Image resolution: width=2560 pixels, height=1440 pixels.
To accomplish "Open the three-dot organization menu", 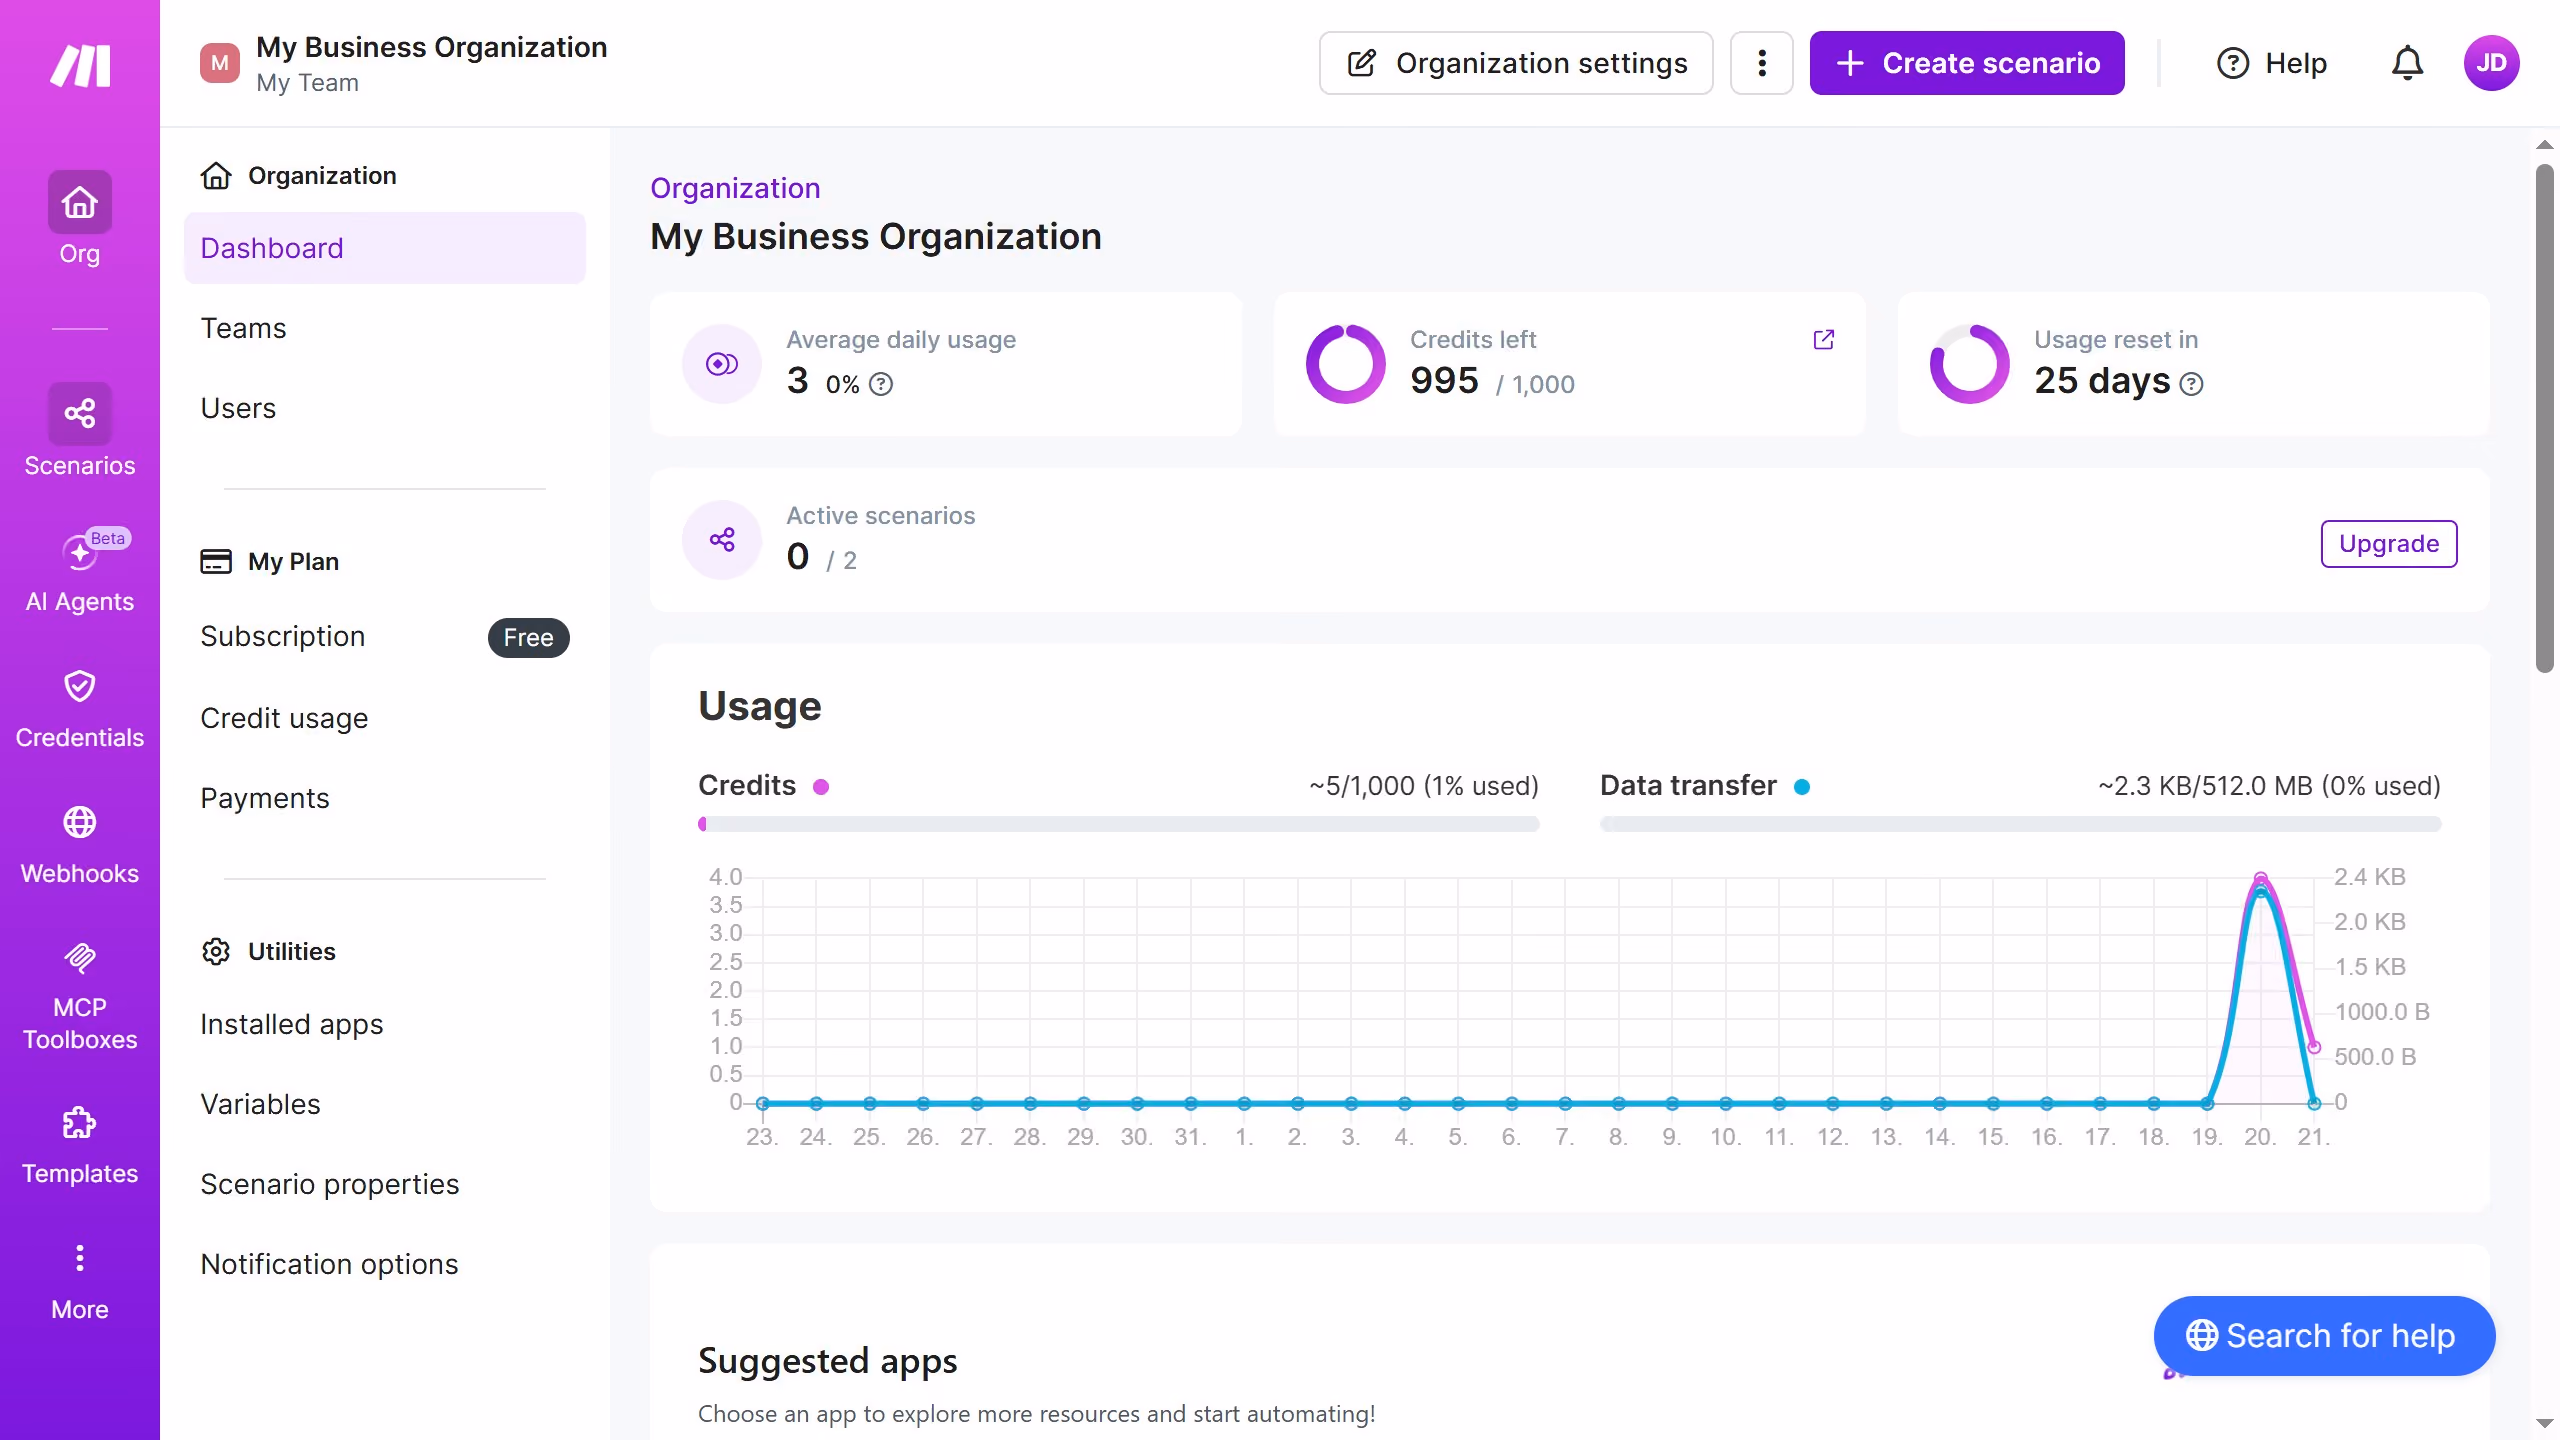I will (1761, 63).
